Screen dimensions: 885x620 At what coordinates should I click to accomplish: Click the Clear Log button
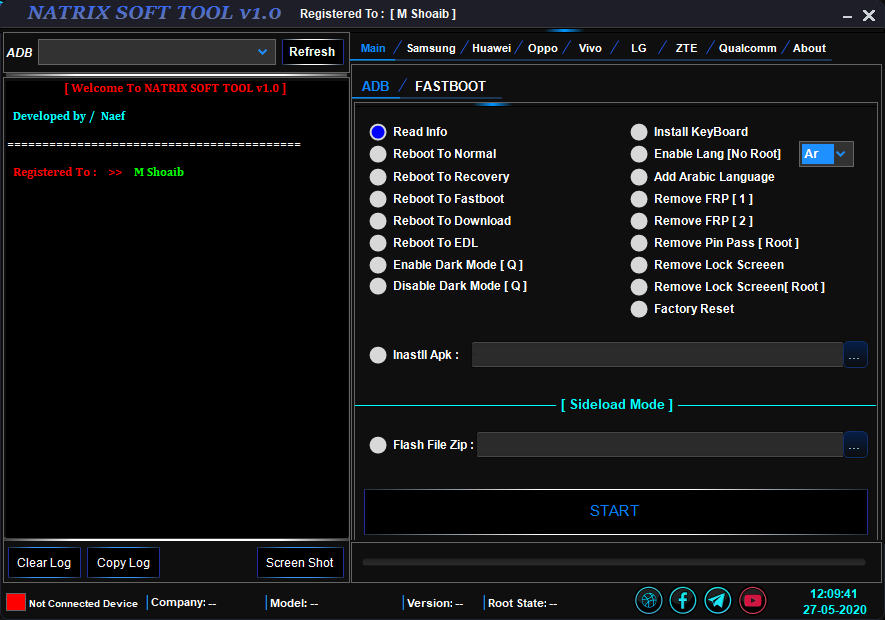click(x=44, y=562)
